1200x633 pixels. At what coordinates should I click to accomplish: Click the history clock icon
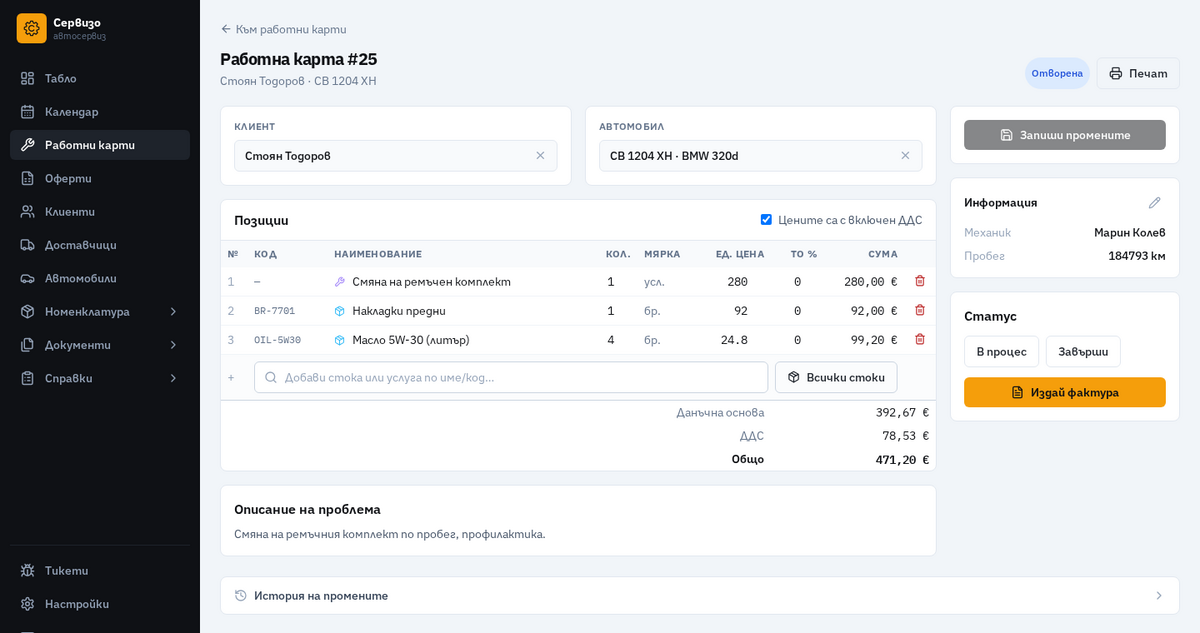[241, 595]
